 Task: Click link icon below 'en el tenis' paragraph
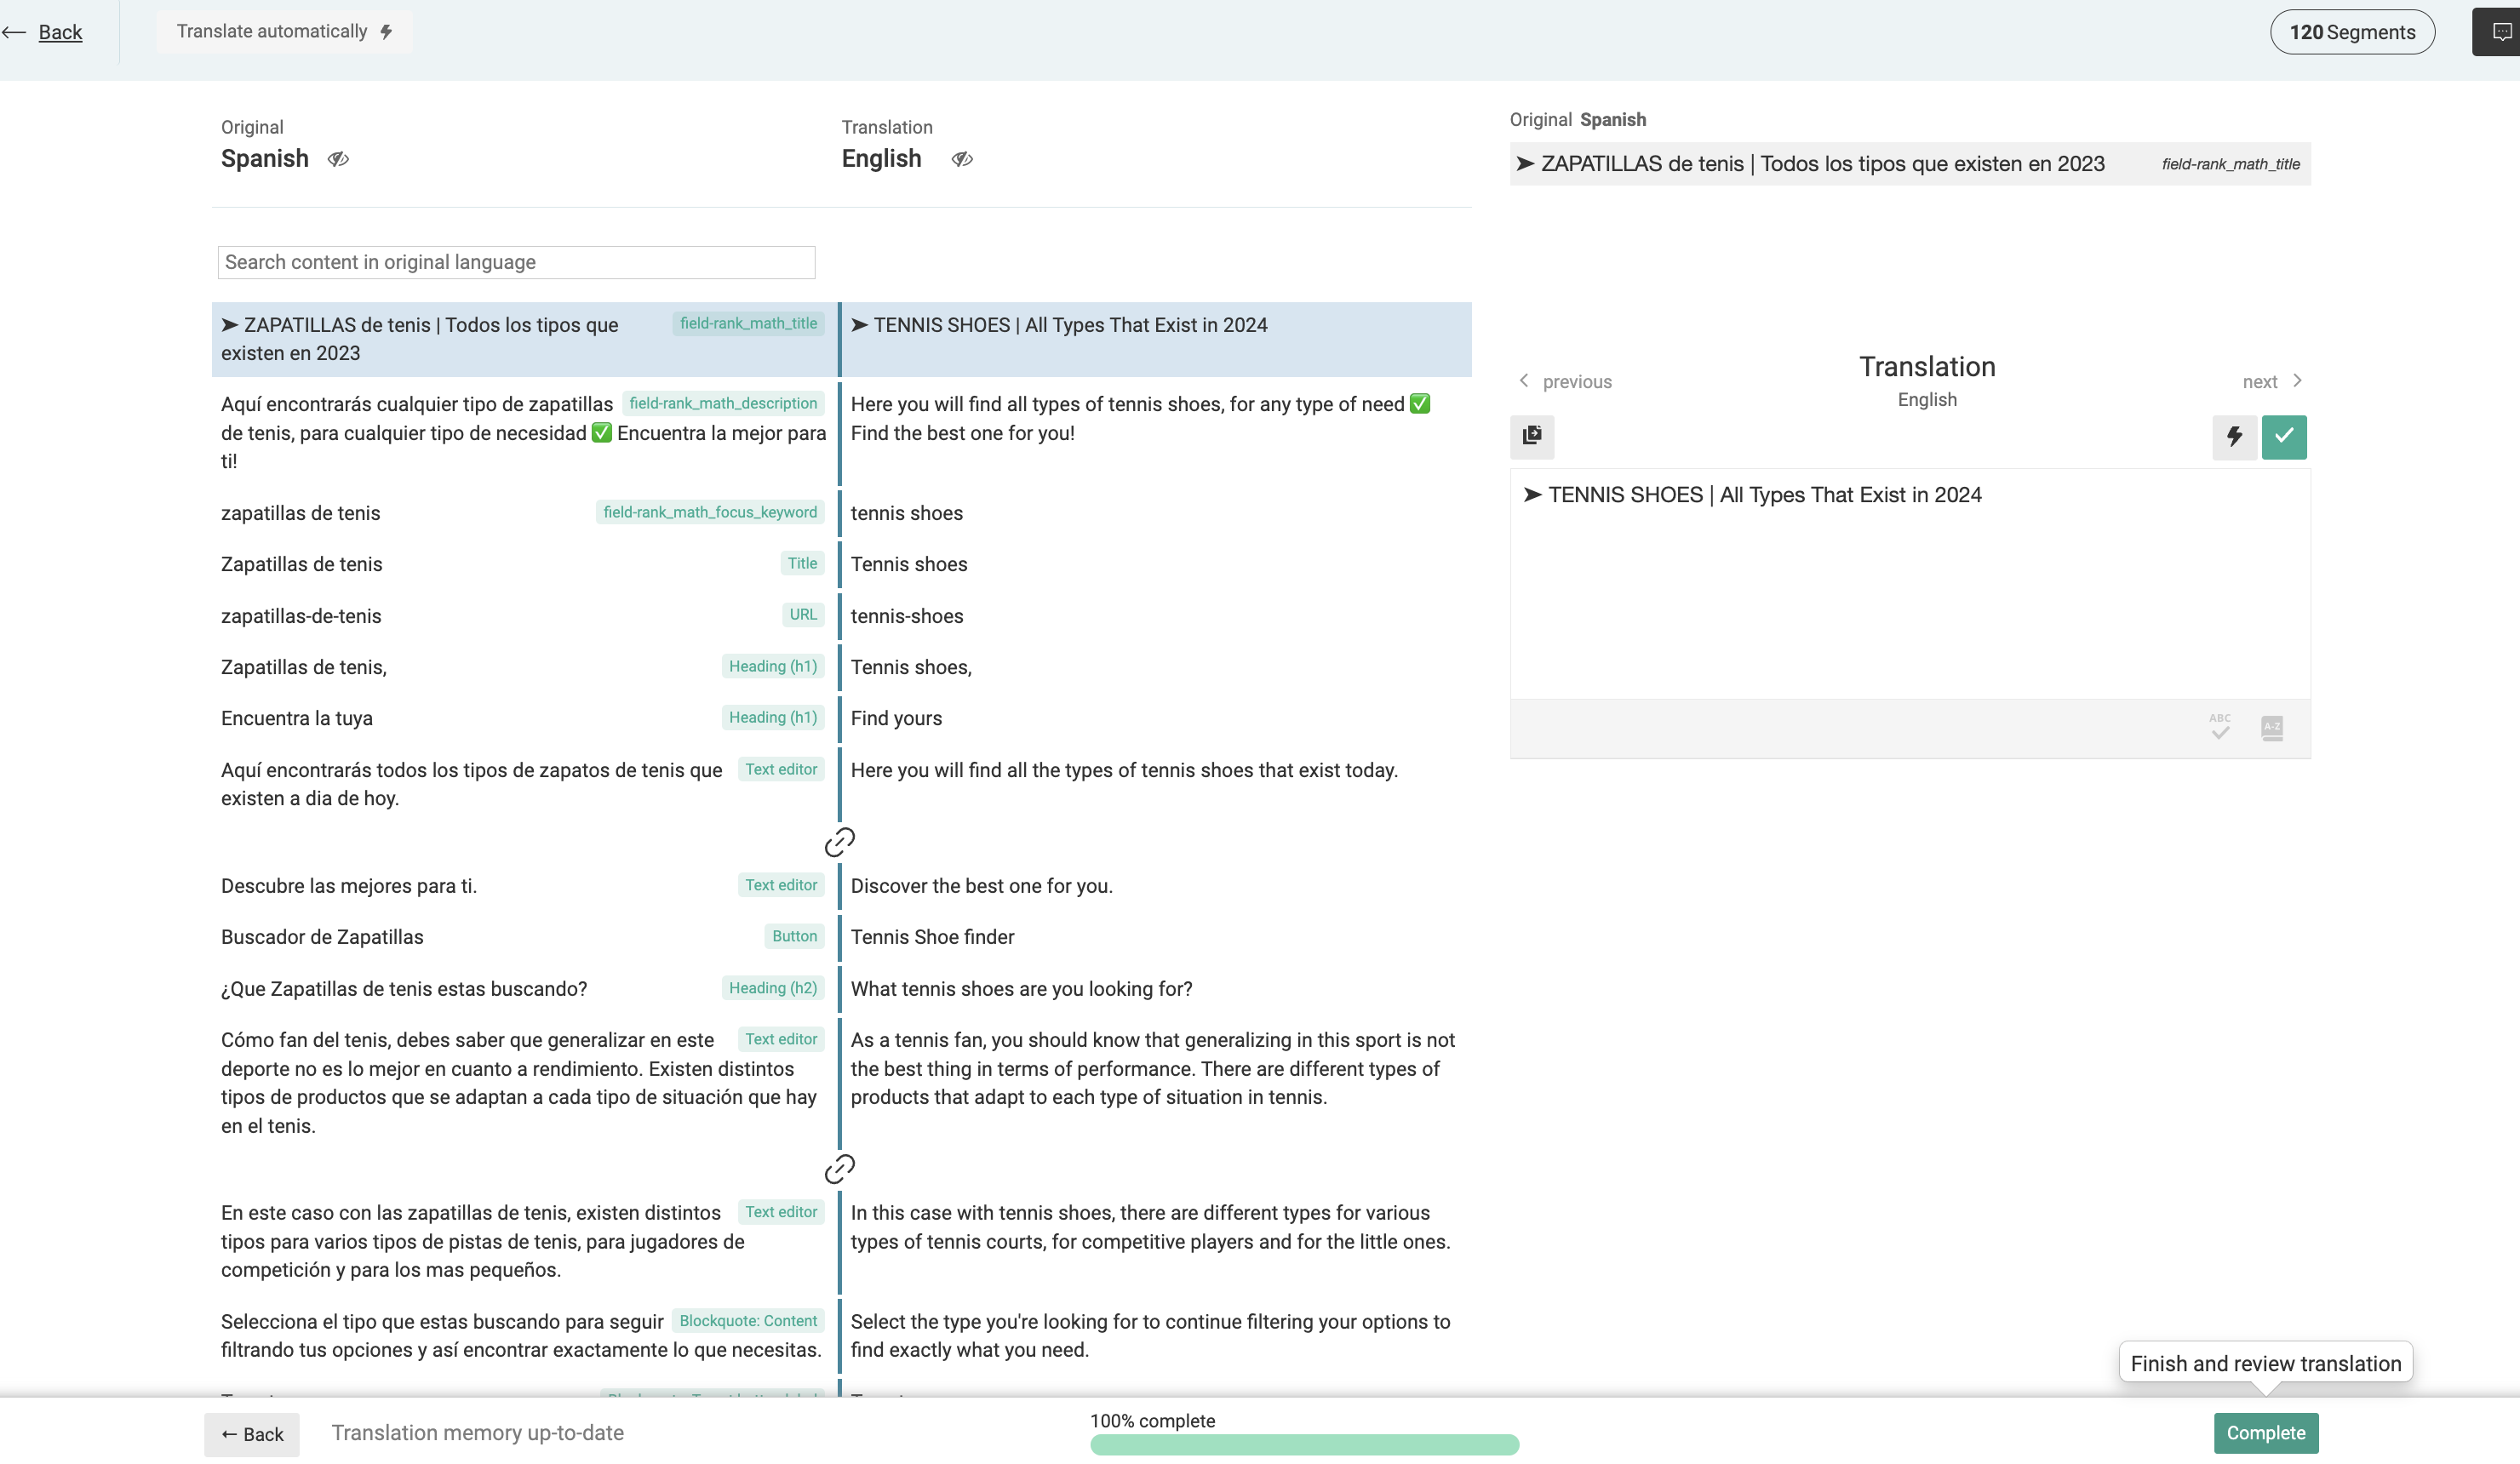(839, 1169)
